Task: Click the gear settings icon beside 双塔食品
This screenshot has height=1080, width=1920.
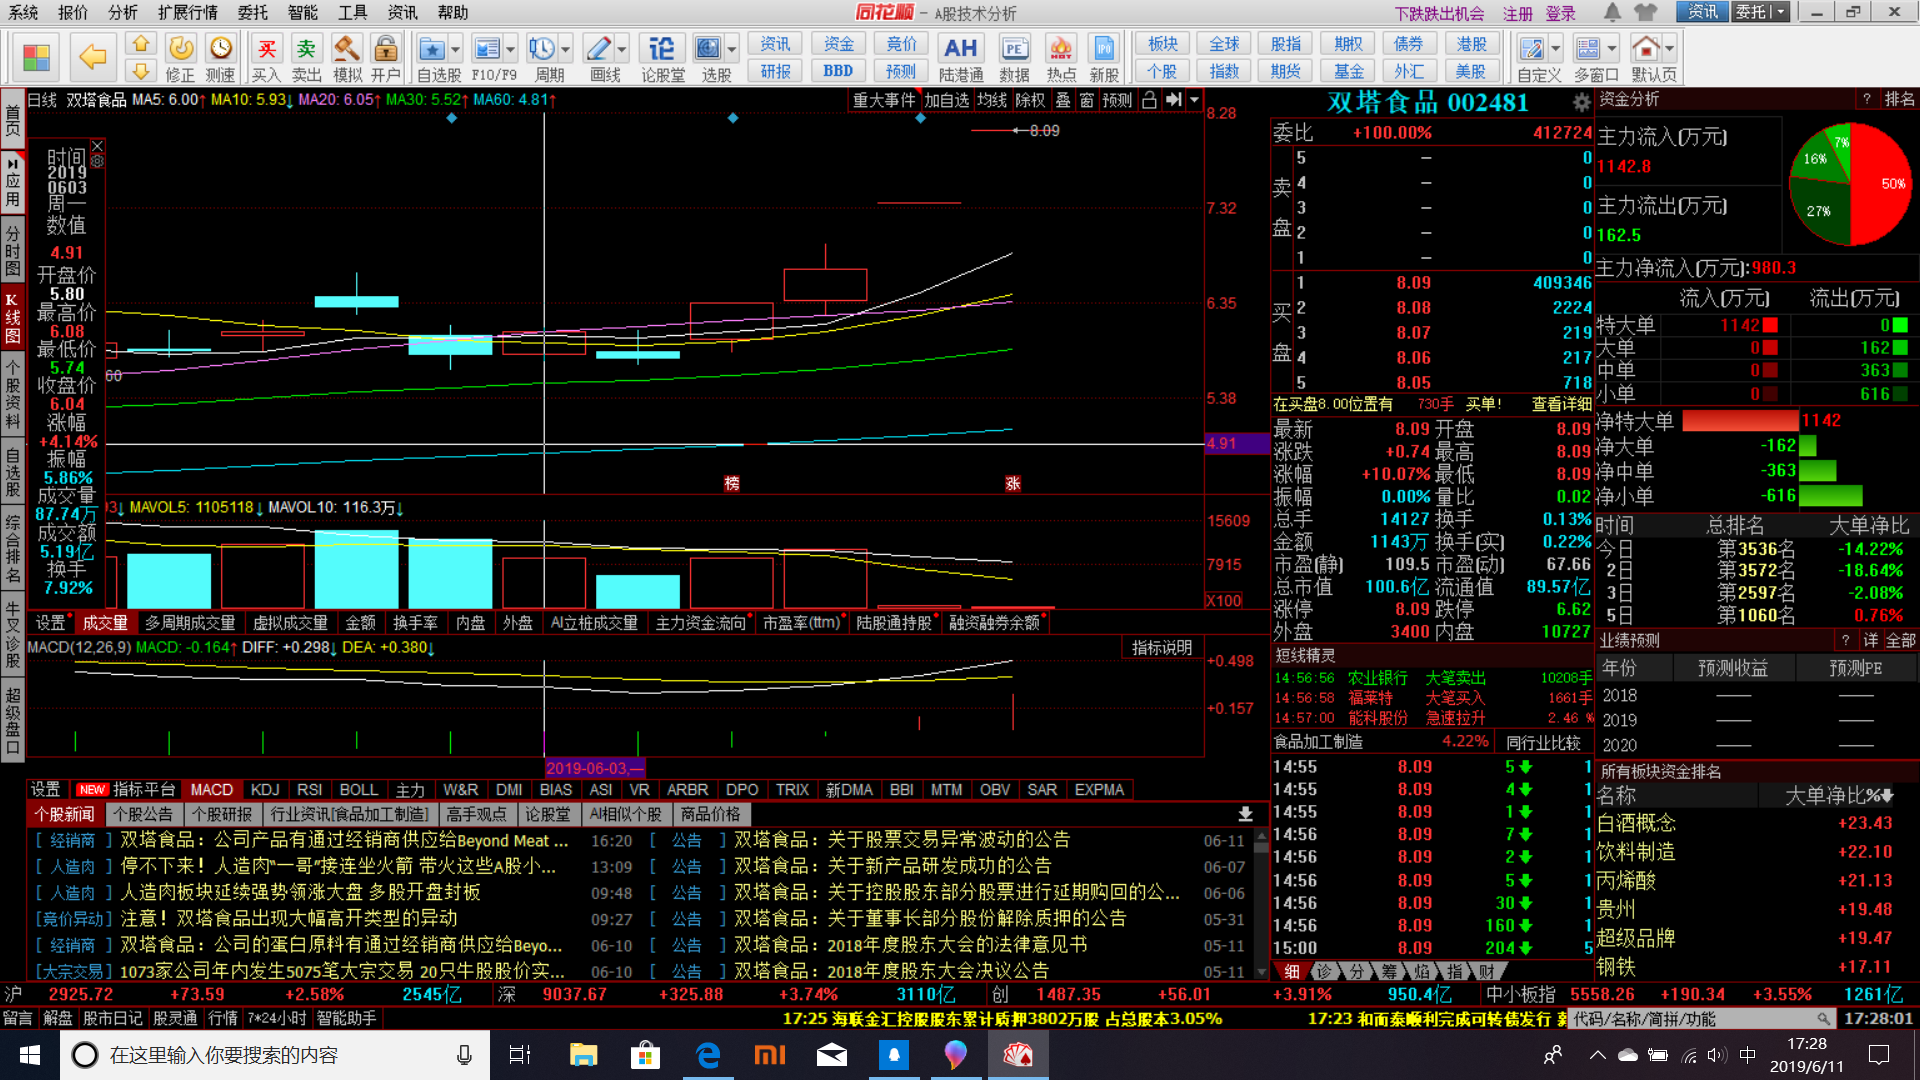Action: [1581, 102]
